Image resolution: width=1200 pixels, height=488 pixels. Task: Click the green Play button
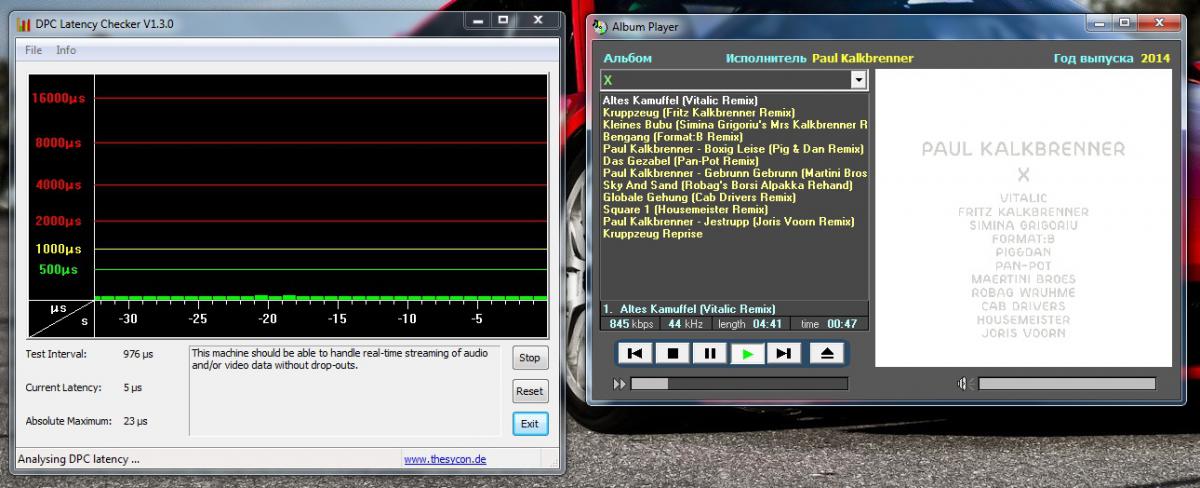[747, 353]
